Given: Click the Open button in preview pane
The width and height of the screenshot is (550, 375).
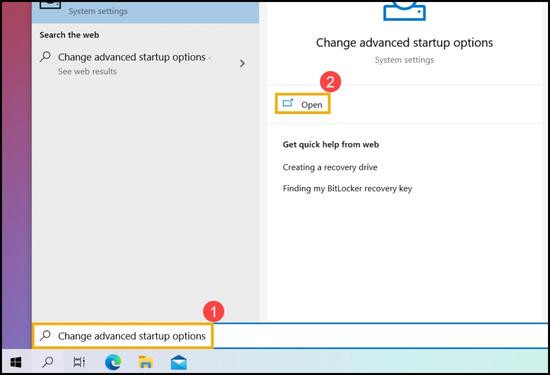Looking at the screenshot, I should click(302, 104).
